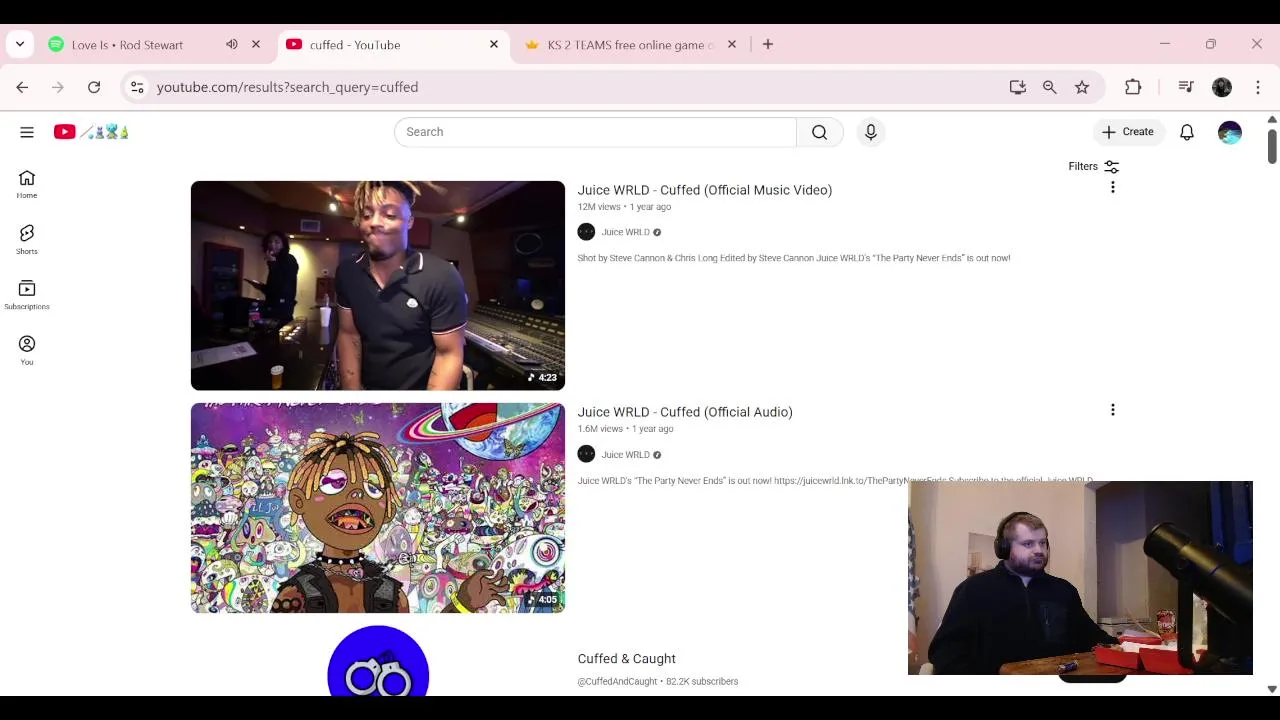The width and height of the screenshot is (1280, 720).
Task: Open the Chrome profile avatar
Action: [x=1222, y=87]
